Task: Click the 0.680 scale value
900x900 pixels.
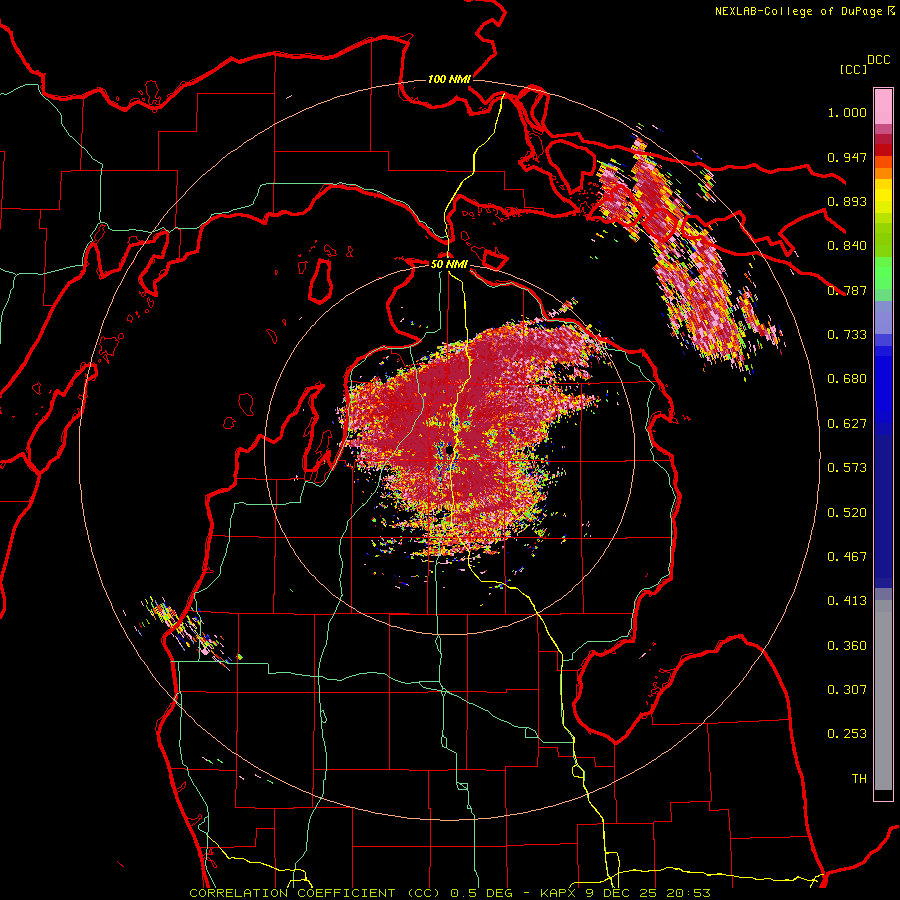Action: [x=847, y=379]
